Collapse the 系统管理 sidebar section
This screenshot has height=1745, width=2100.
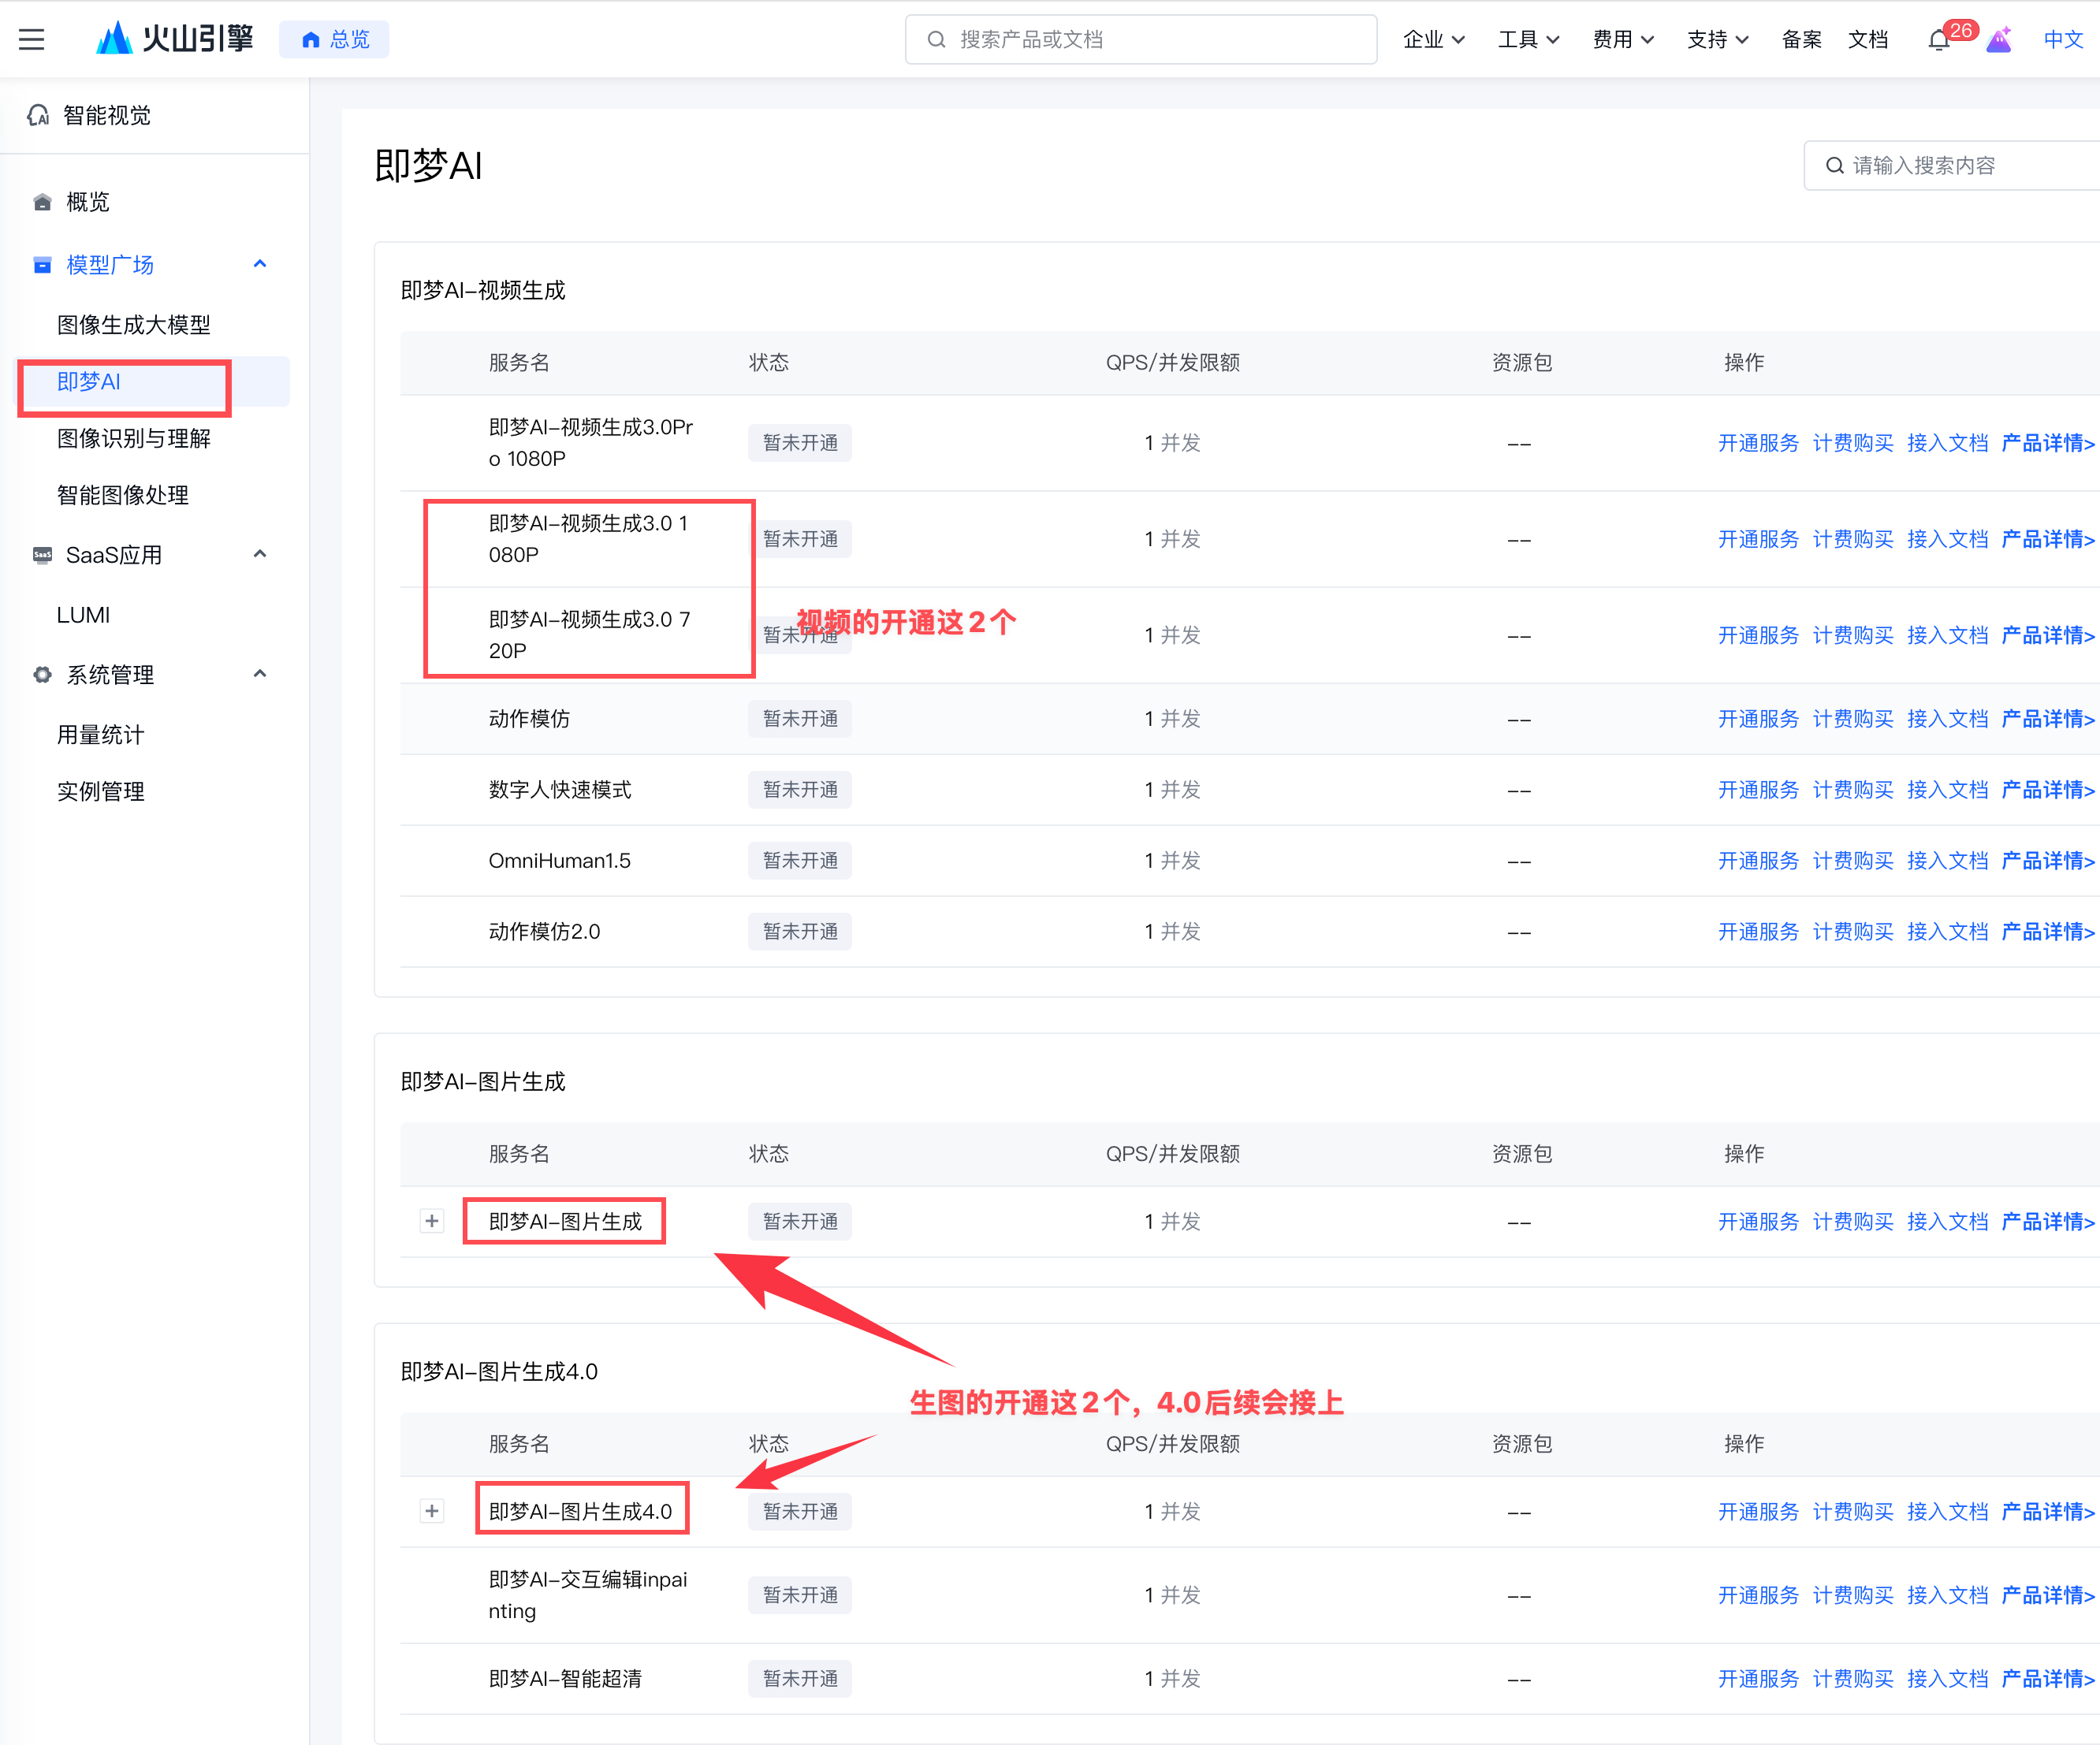[260, 674]
